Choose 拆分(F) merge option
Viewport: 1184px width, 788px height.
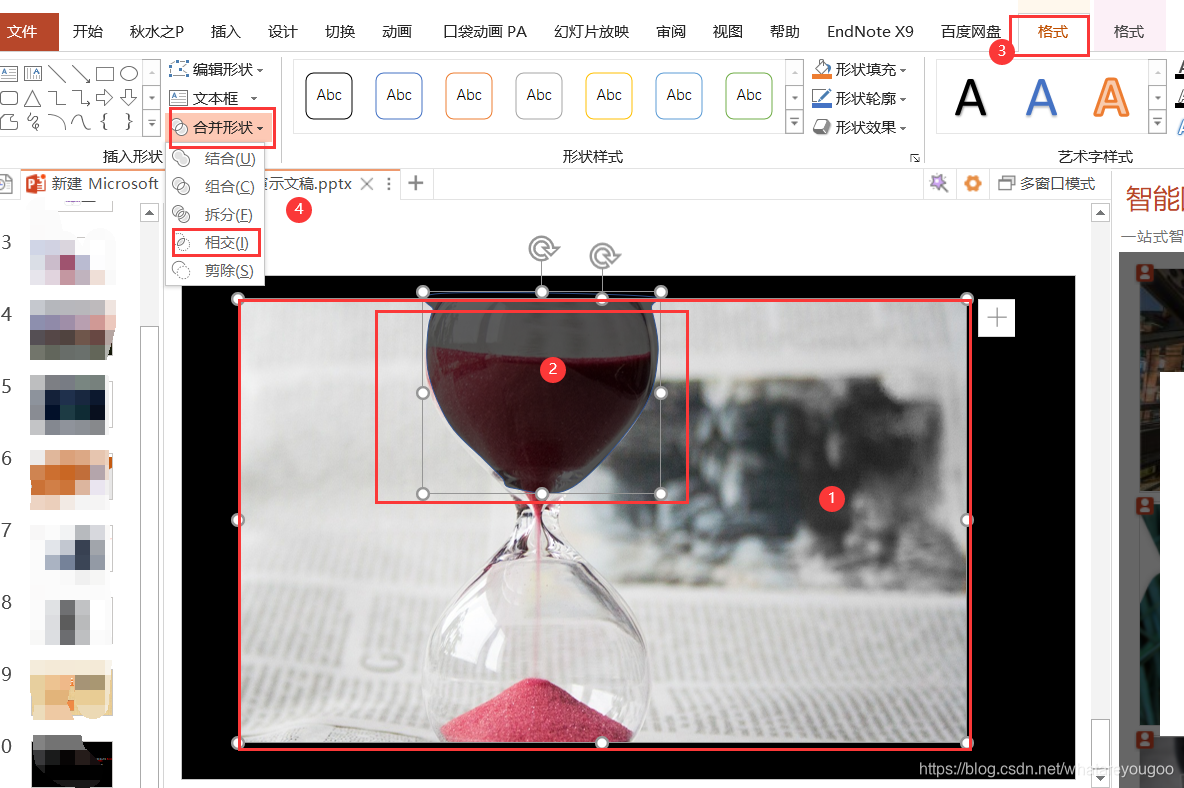[x=215, y=214]
